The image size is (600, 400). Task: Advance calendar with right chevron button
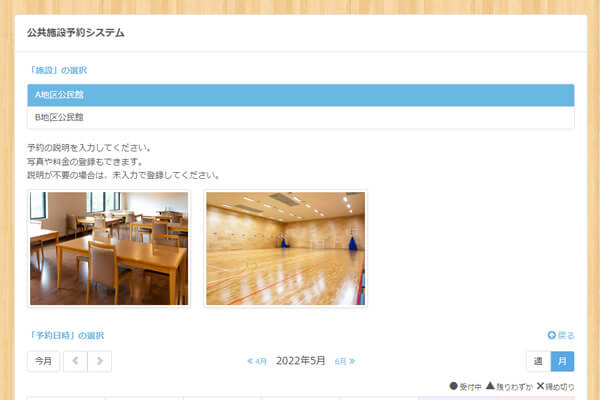coord(99,361)
